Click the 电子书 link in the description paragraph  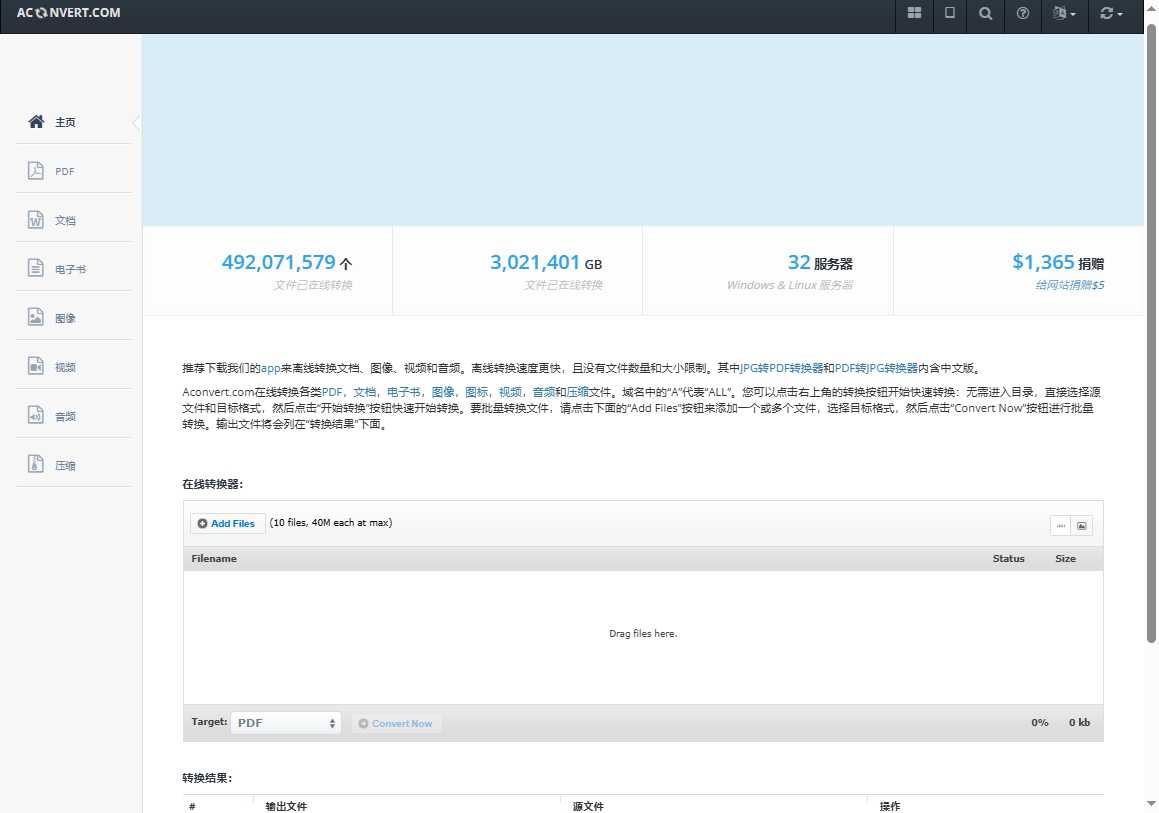point(404,392)
